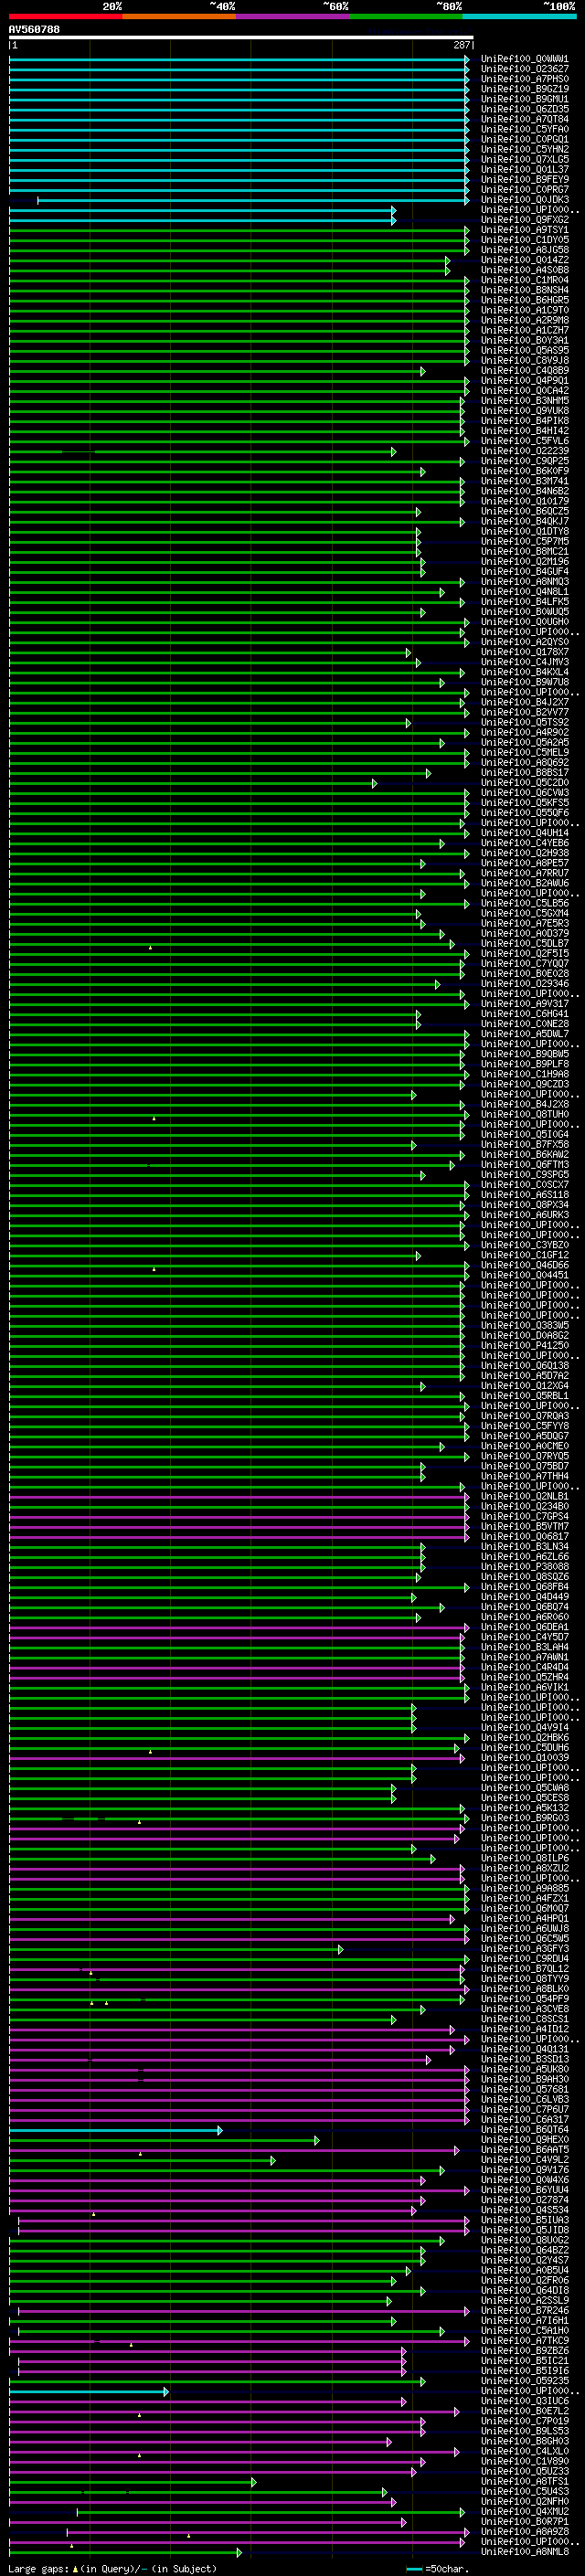Click the red 20% identity legend segment
This screenshot has width=585, height=2576.
point(66,16)
